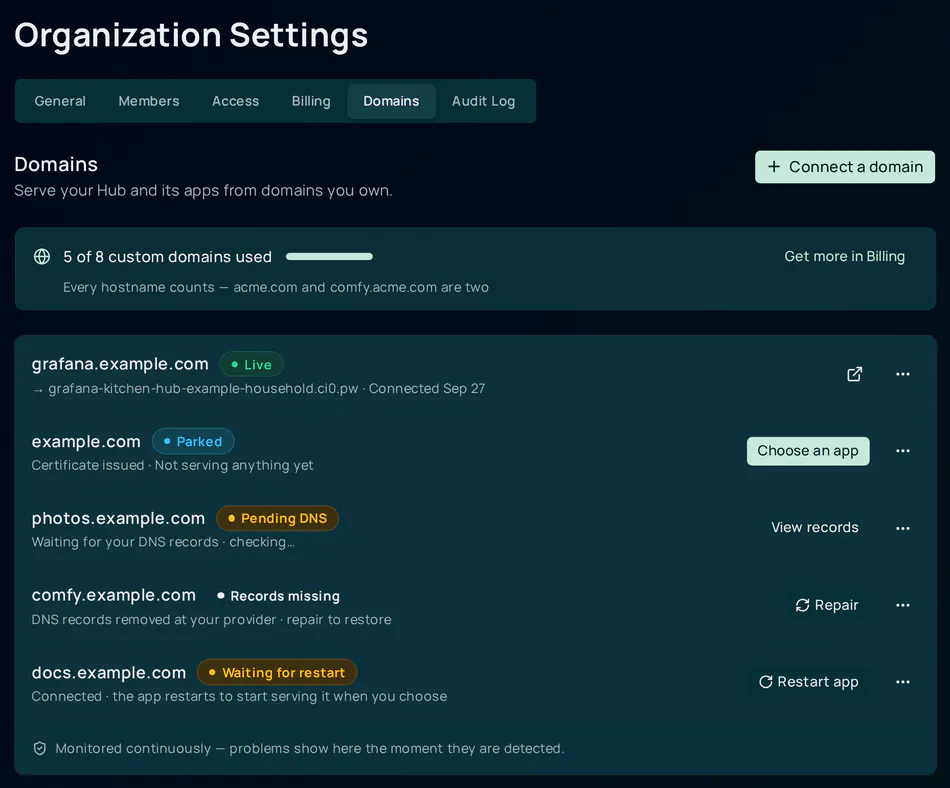Click Repair for comfy.example.com
The width and height of the screenshot is (950, 788).
point(826,605)
